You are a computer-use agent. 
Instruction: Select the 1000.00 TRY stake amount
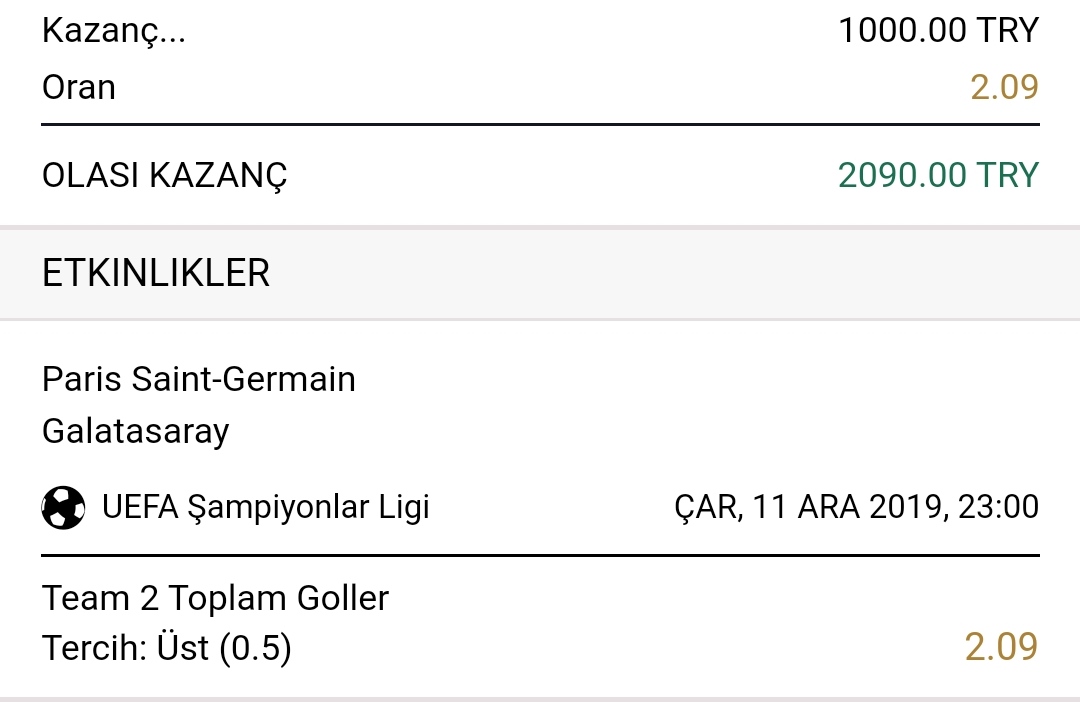click(x=938, y=30)
